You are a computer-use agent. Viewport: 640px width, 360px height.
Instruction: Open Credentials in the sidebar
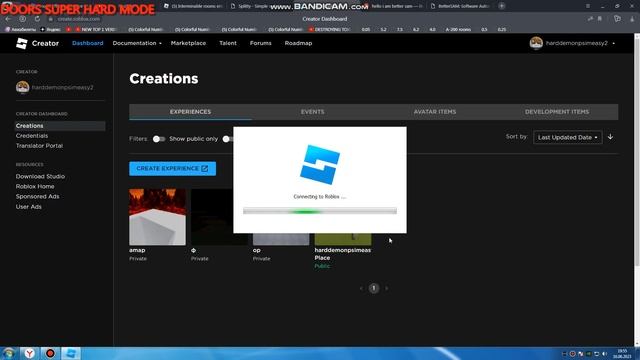(32, 136)
